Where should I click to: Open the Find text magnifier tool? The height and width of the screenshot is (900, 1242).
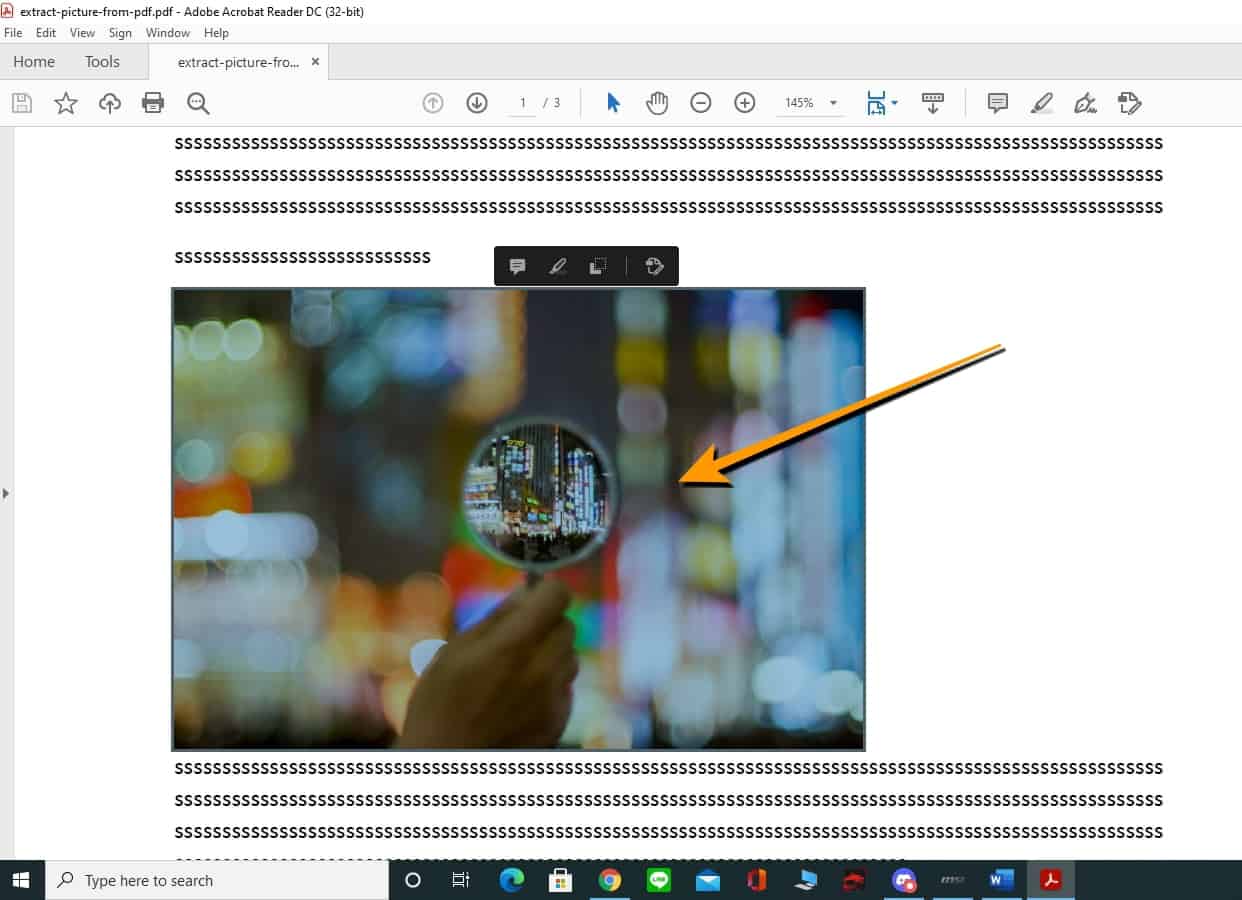coord(198,103)
